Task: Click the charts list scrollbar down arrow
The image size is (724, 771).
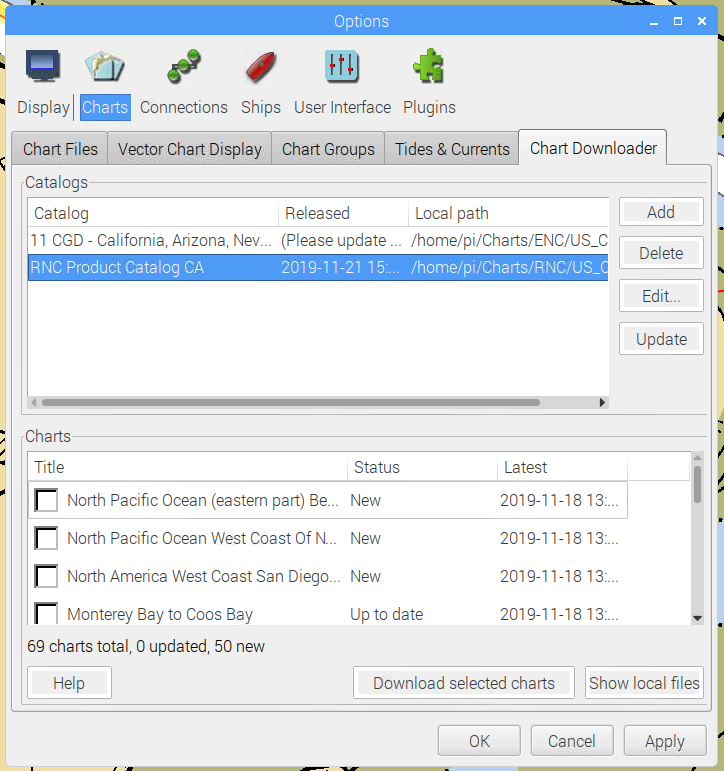Action: pos(697,619)
